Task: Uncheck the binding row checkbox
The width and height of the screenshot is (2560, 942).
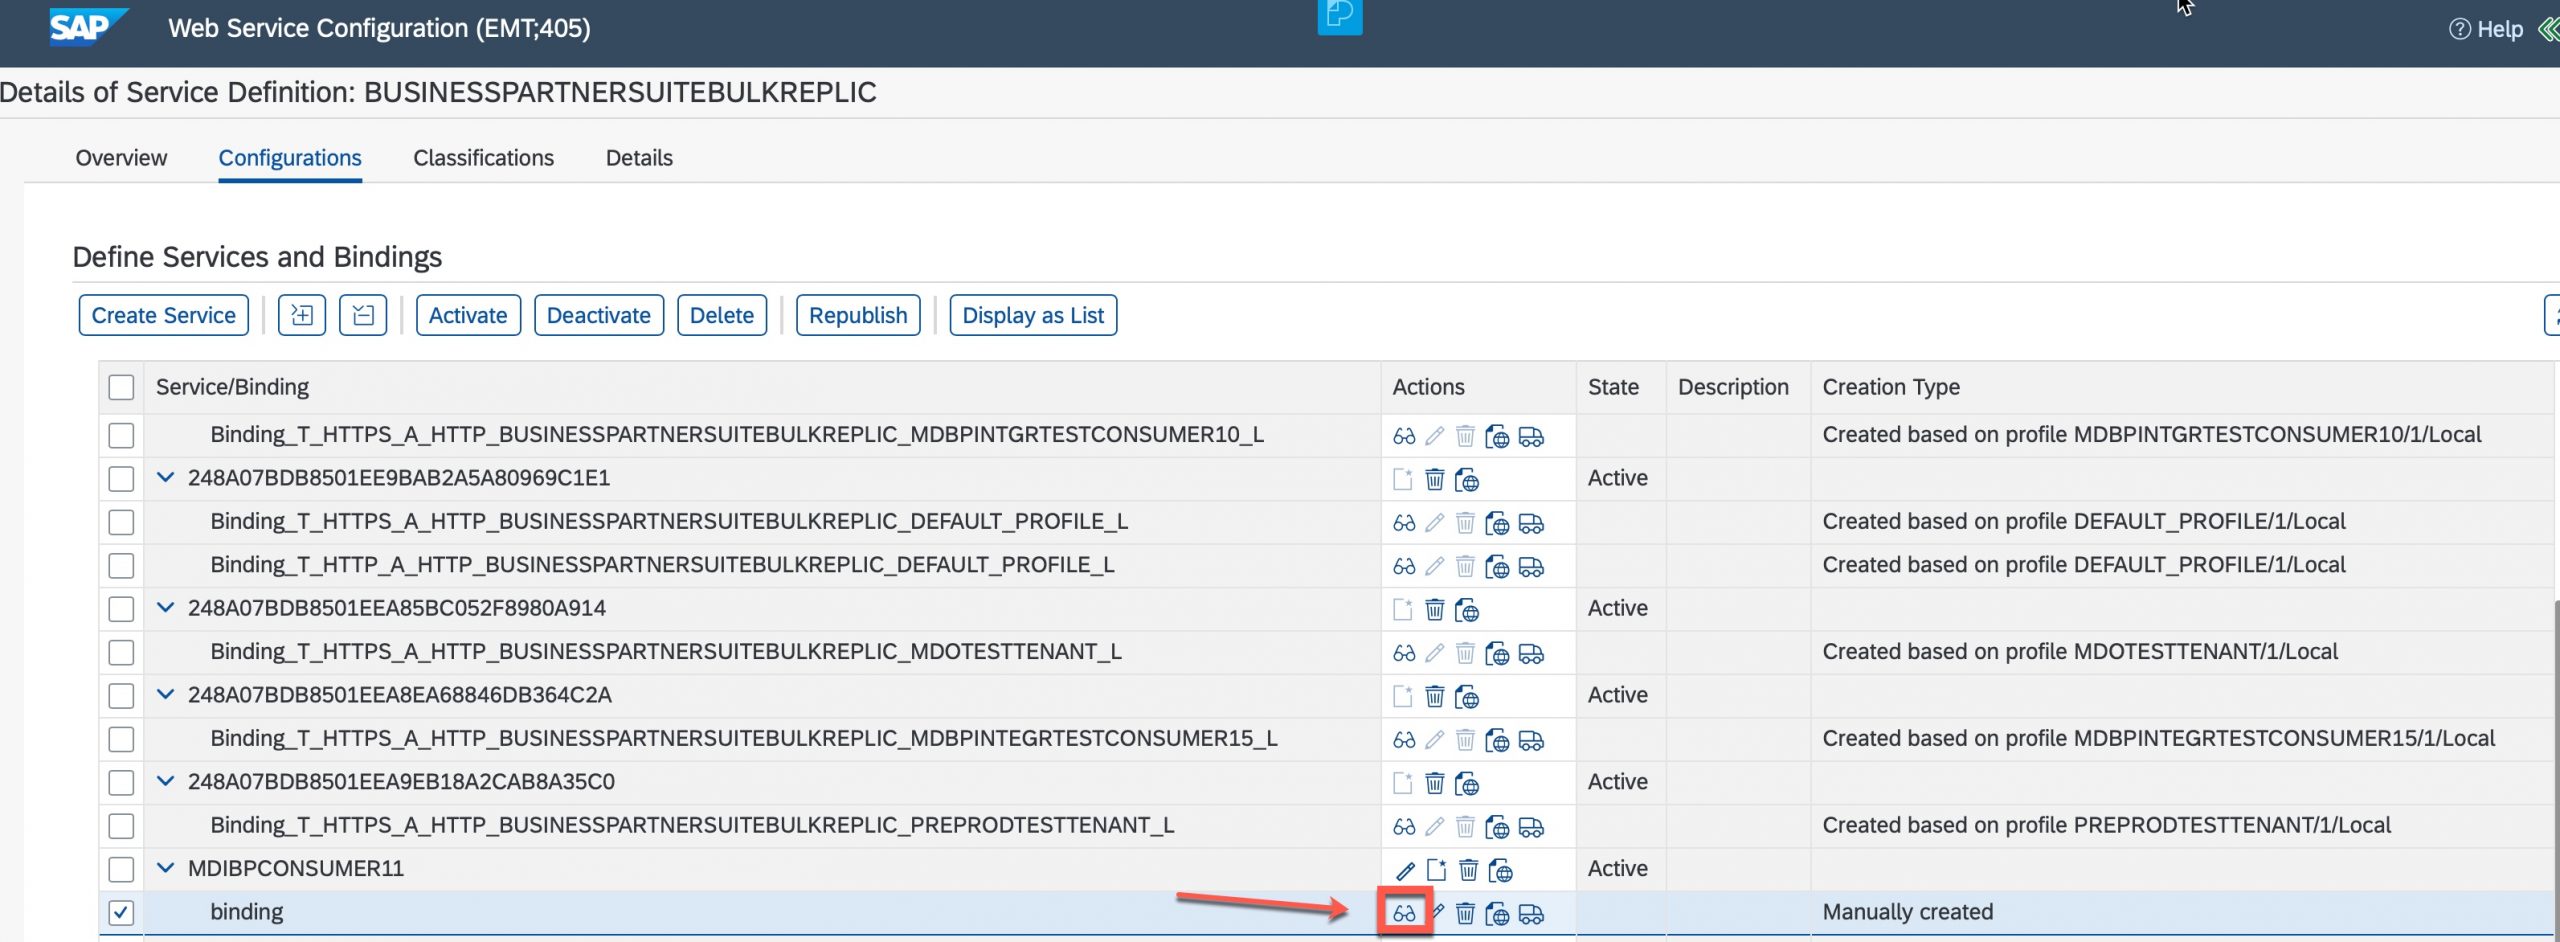Action: (121, 912)
